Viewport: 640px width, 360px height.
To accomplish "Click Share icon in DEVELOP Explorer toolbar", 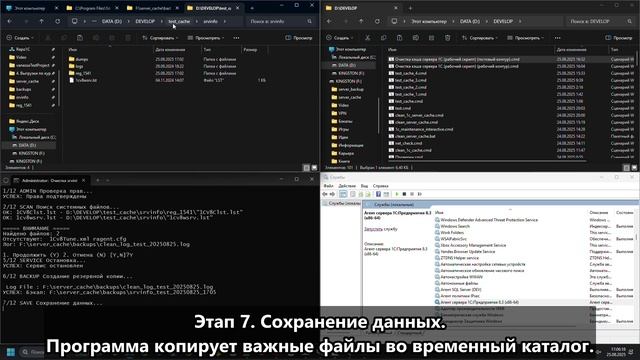I will tap(431, 38).
